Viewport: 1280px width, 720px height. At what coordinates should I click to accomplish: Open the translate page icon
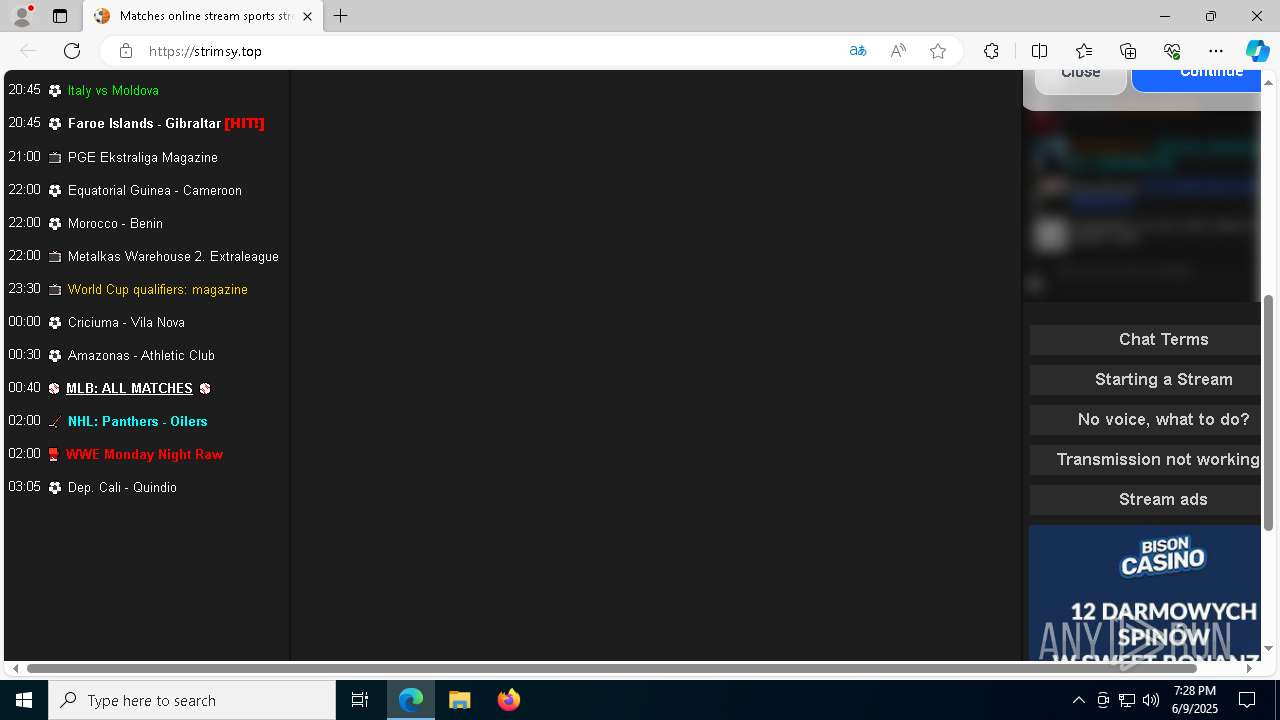click(x=858, y=51)
